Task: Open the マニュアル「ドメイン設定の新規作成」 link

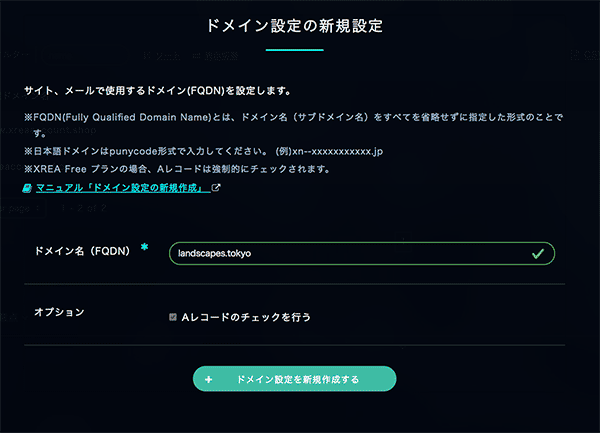Action: tap(123, 188)
